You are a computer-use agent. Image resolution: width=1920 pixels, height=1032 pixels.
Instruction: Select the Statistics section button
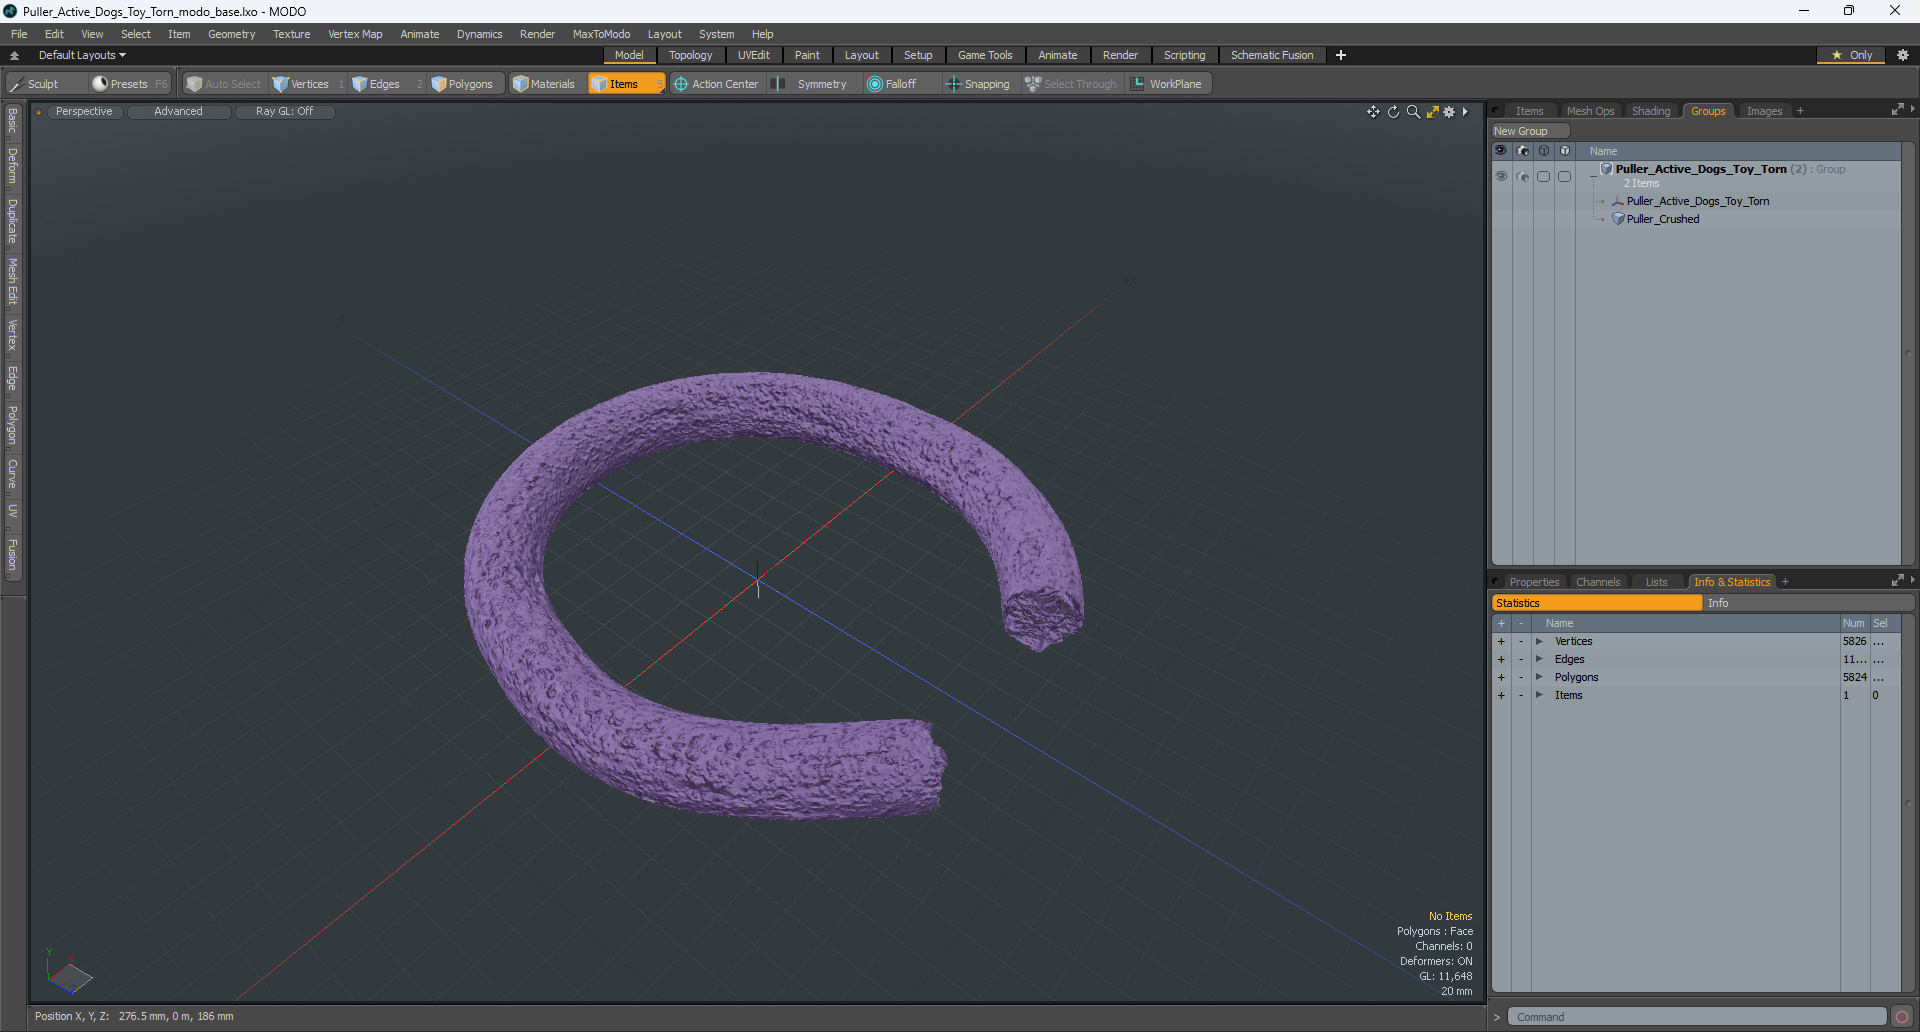1597,603
